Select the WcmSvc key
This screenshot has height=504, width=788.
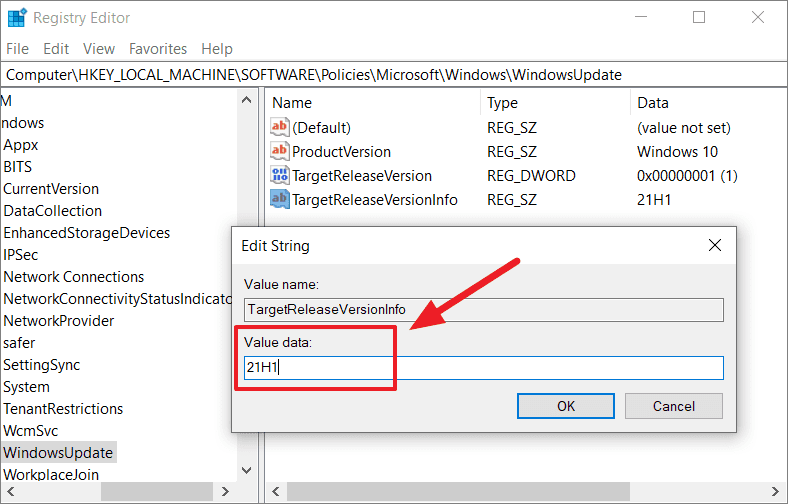[x=31, y=431]
